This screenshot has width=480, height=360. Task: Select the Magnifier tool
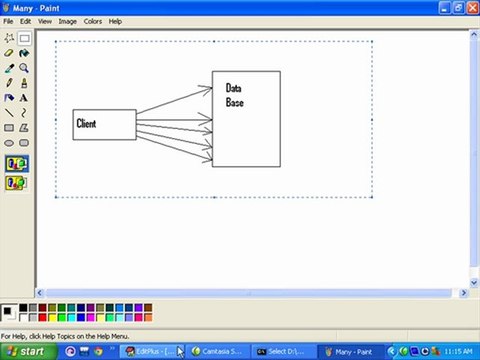click(x=24, y=68)
